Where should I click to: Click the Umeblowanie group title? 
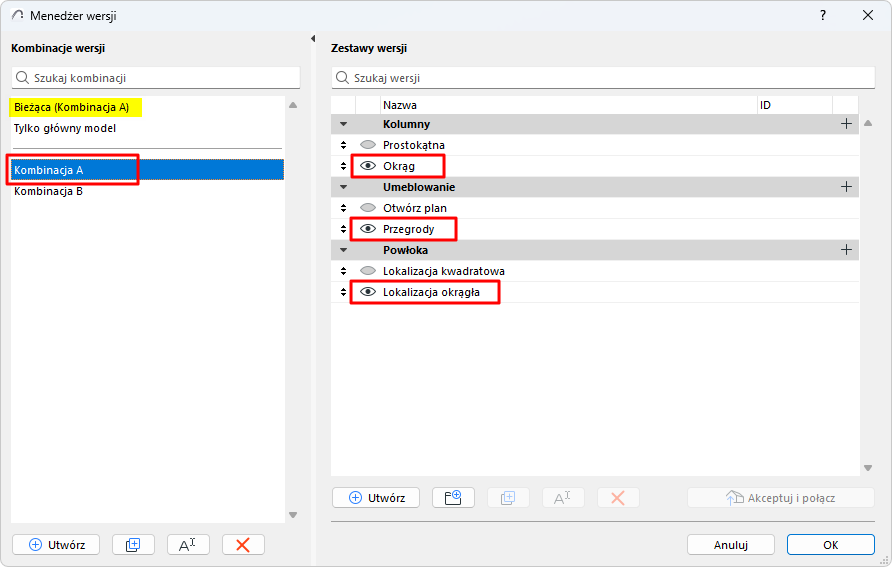pyautogui.click(x=419, y=187)
